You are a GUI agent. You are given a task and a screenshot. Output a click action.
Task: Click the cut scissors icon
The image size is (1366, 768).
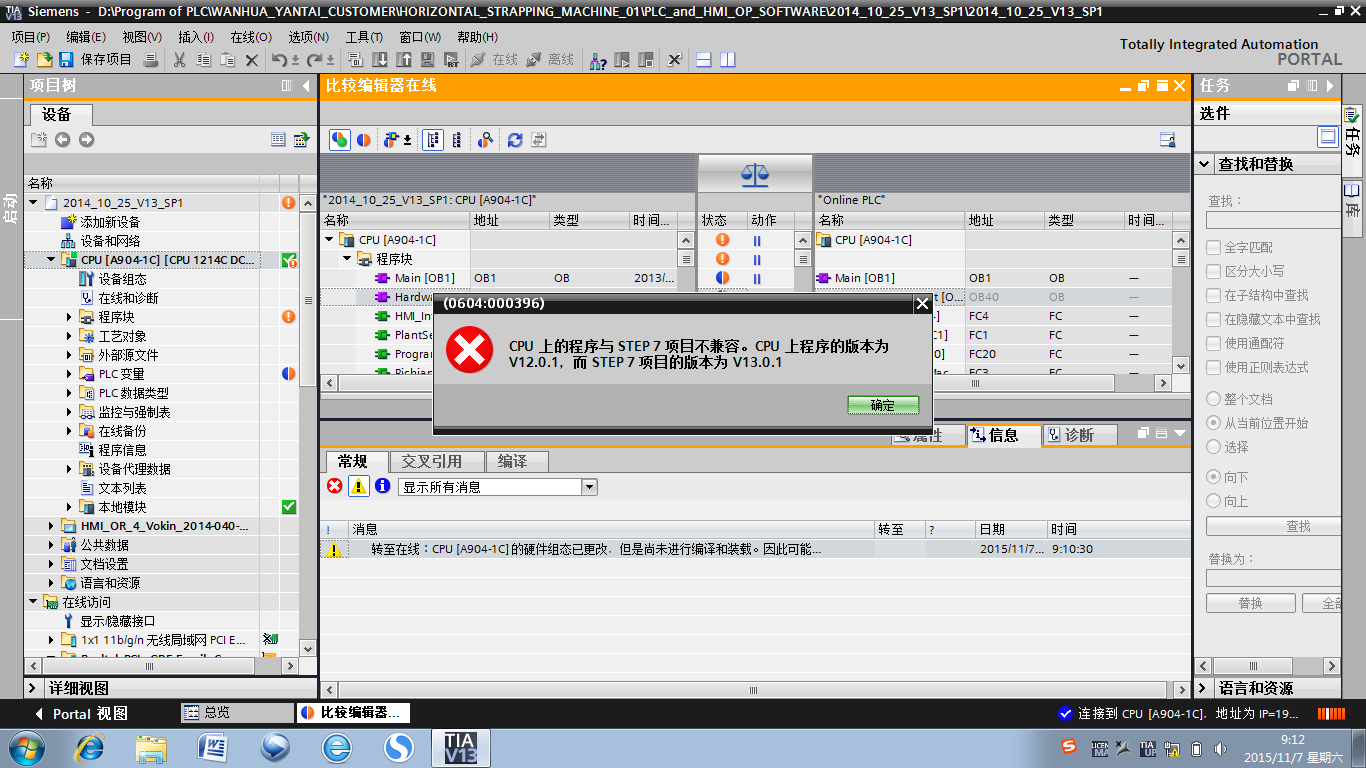pyautogui.click(x=180, y=60)
